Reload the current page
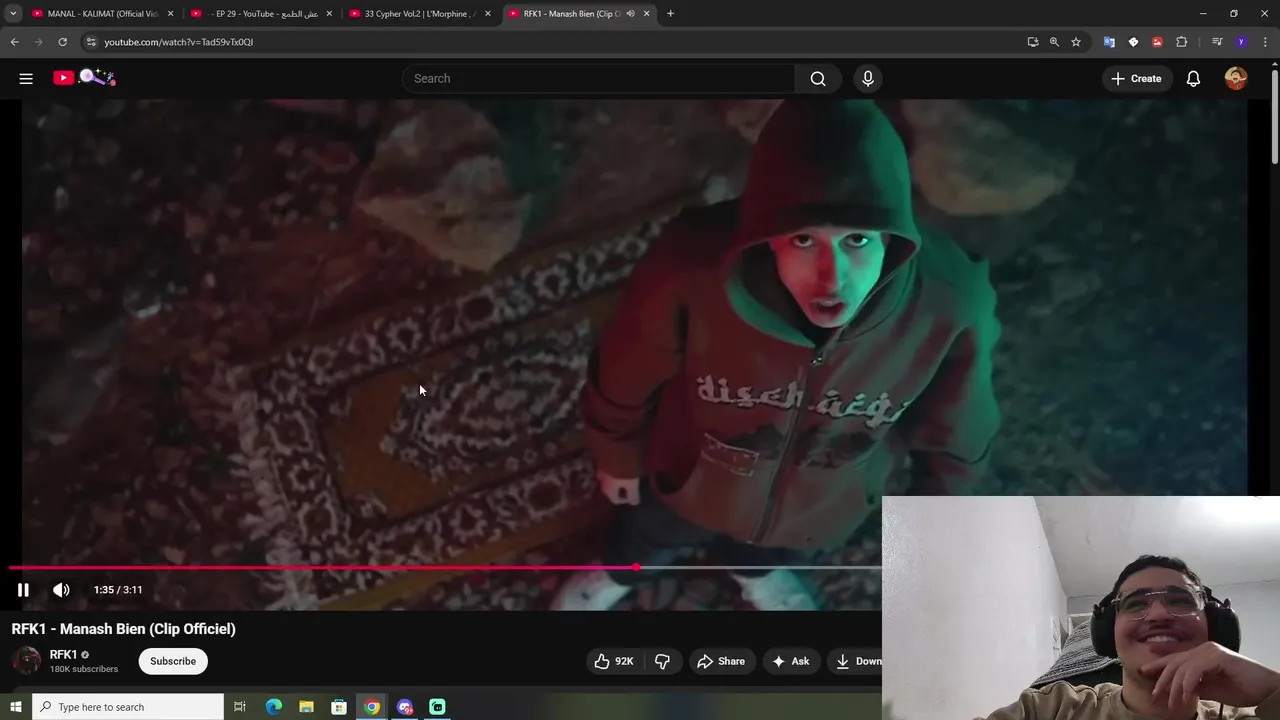This screenshot has width=1280, height=720. pos(62,42)
